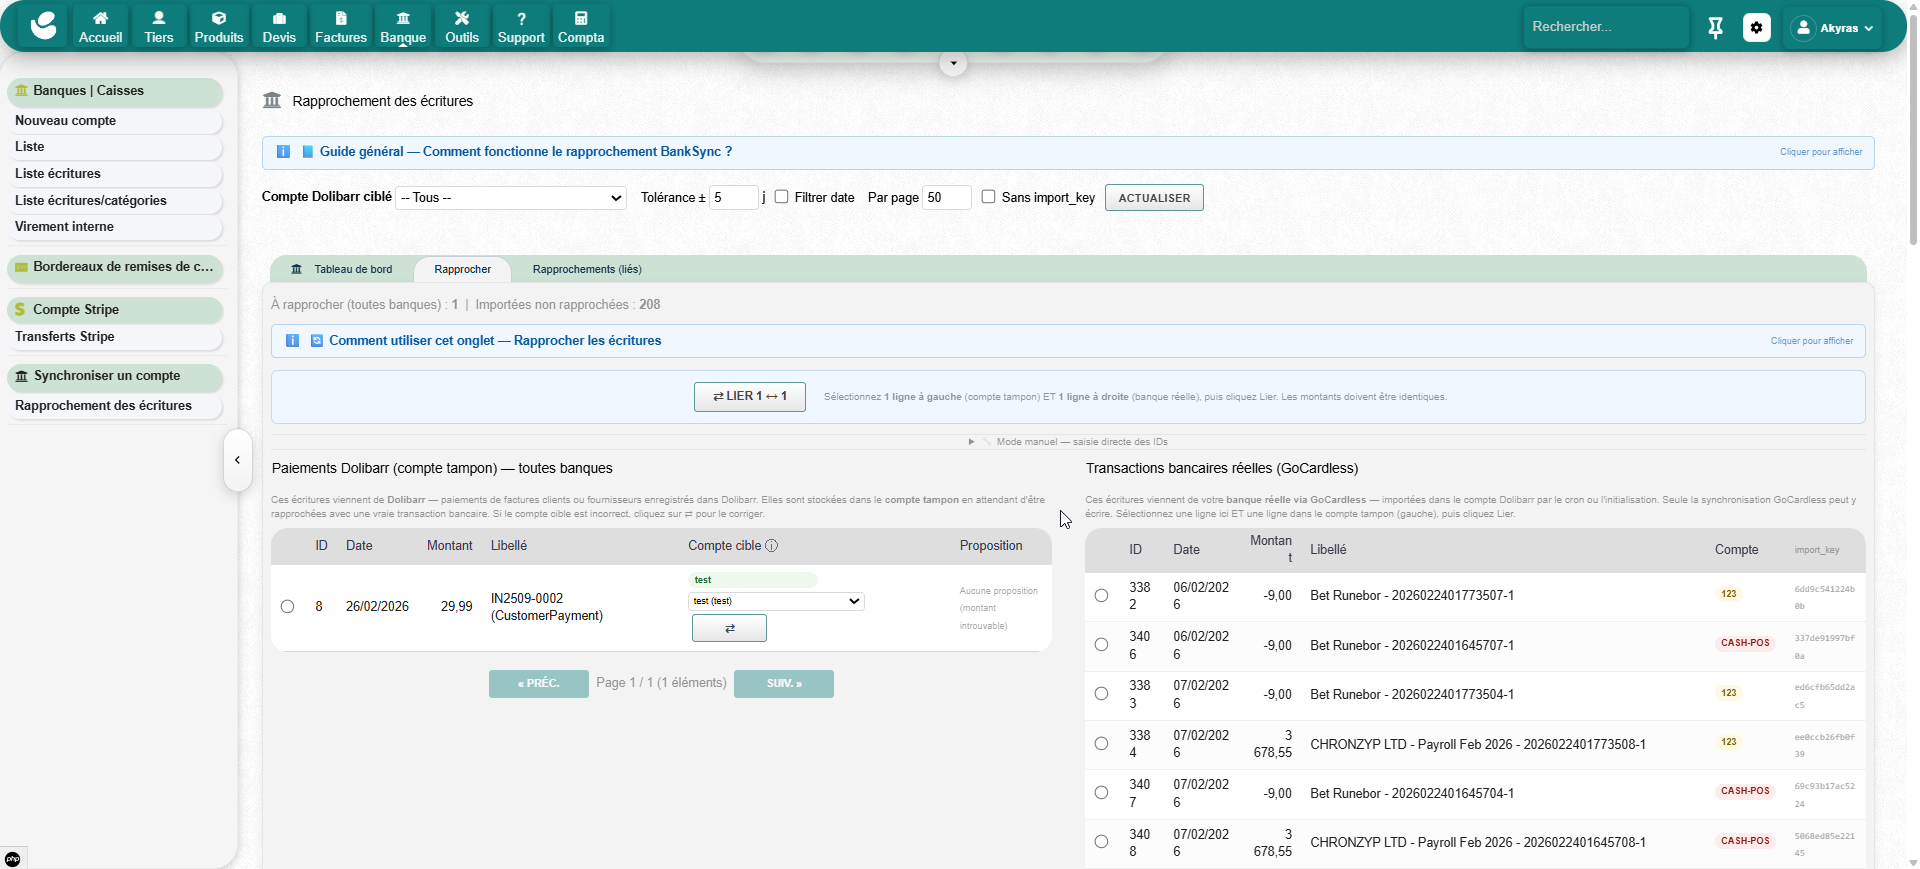The height and width of the screenshot is (869, 1920).
Task: Open the Compta calculator icon
Action: point(581,19)
